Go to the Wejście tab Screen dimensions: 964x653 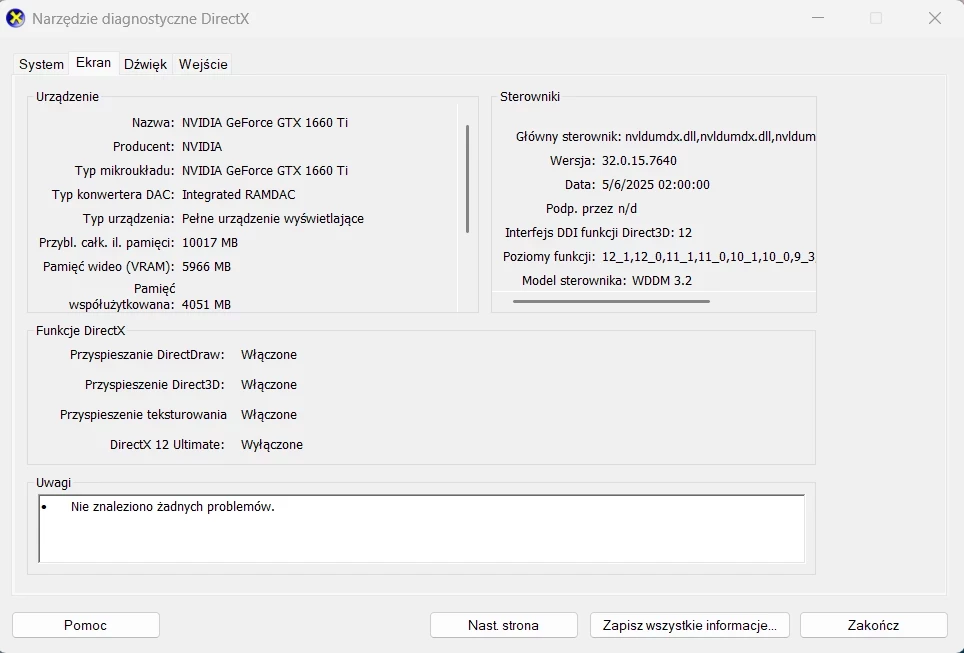203,64
